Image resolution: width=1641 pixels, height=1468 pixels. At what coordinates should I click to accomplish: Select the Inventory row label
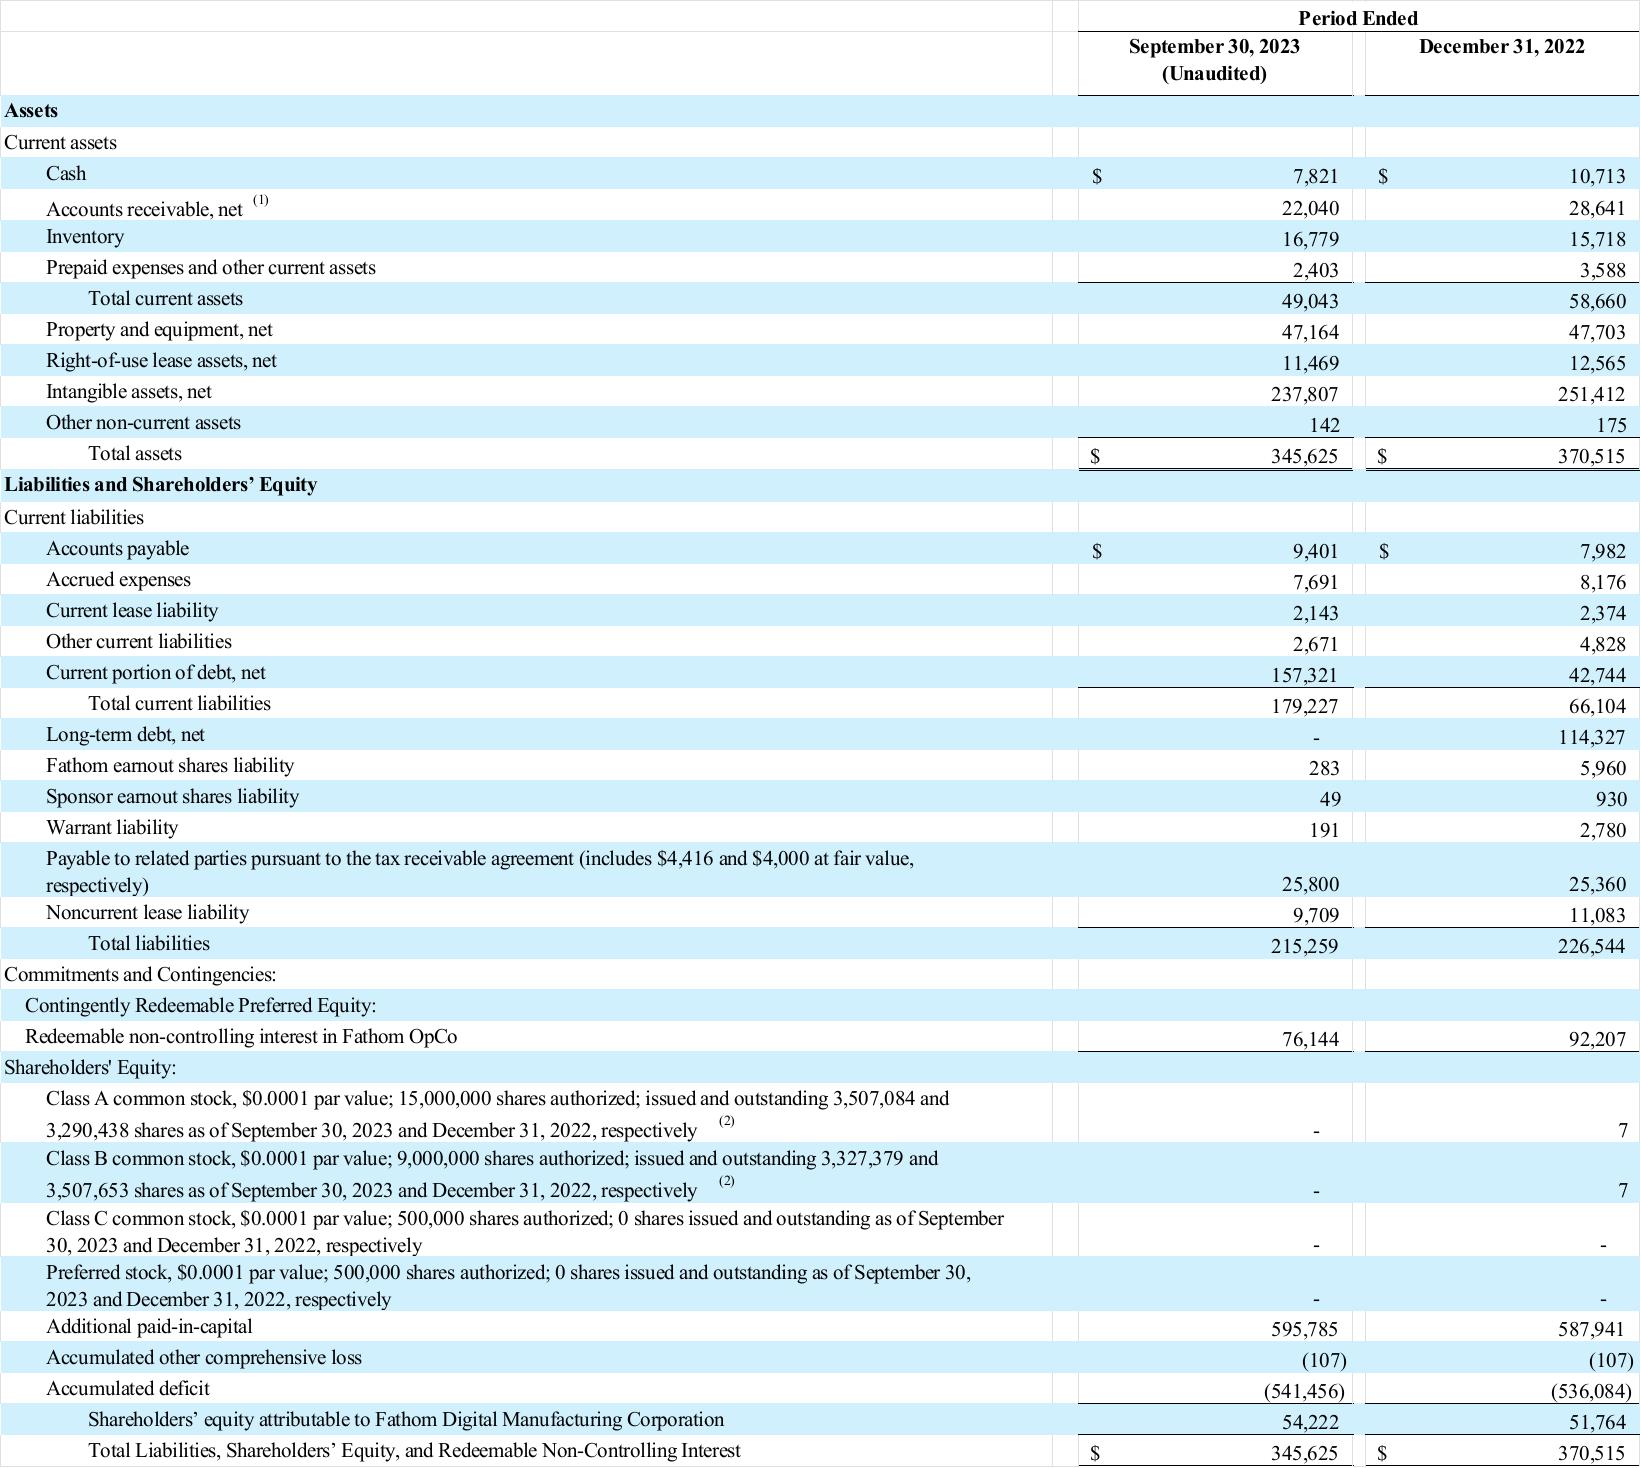85,237
